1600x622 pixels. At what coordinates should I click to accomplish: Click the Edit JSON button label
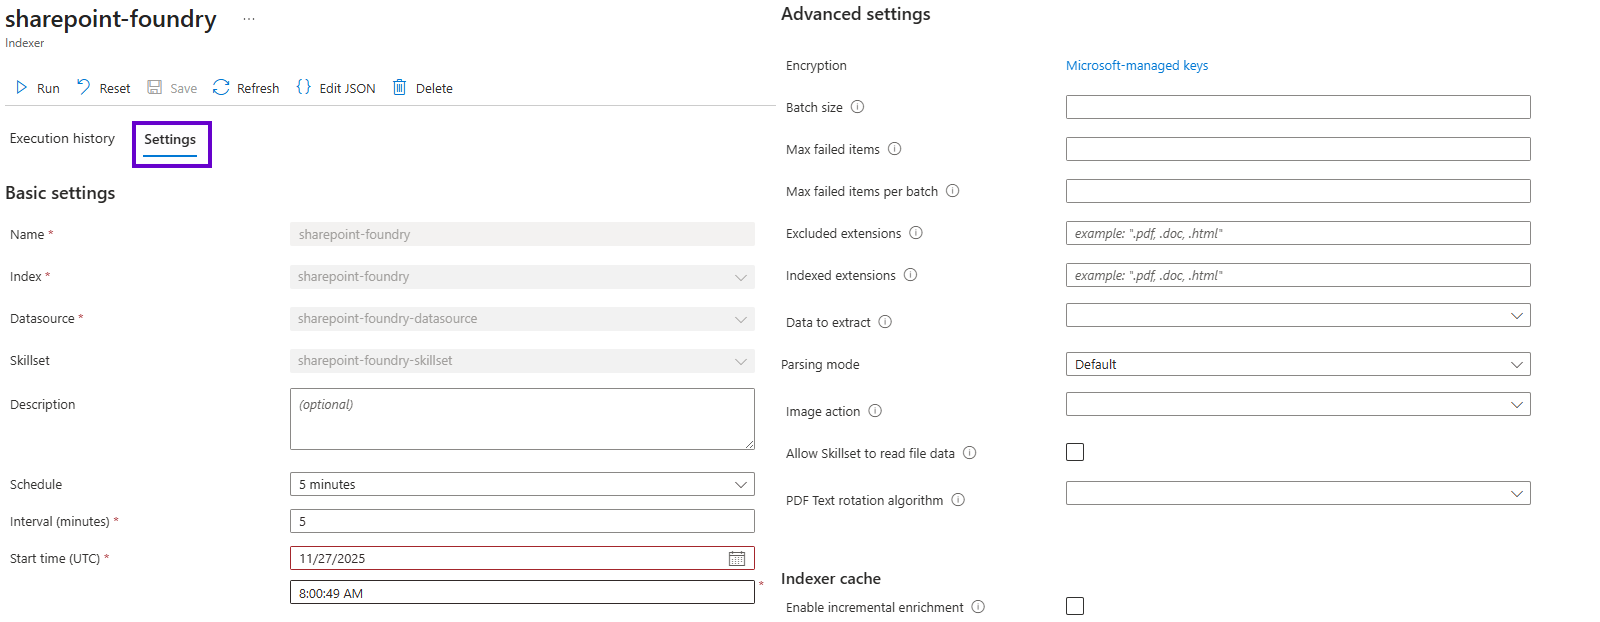347,89
